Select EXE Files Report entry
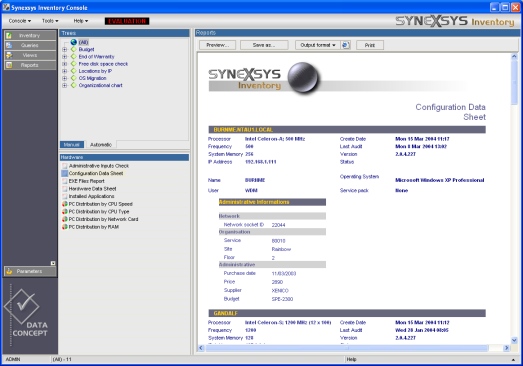The height and width of the screenshot is (366, 523). [x=87, y=181]
